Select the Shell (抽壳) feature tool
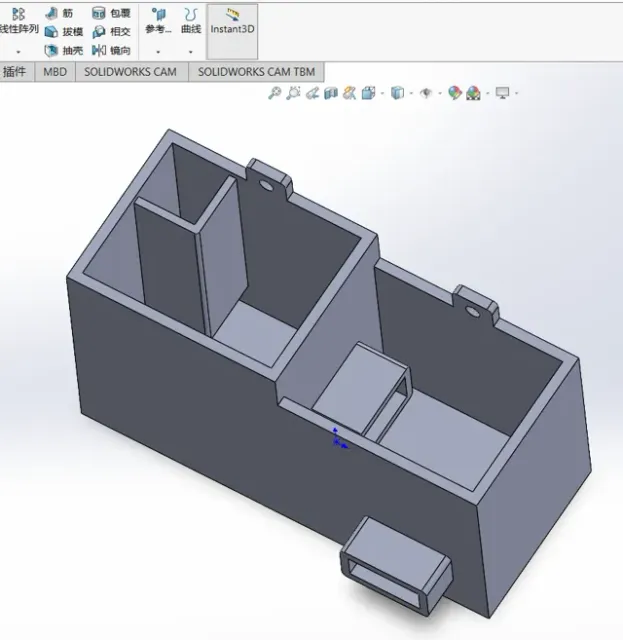The height and width of the screenshot is (640, 623). [64, 50]
